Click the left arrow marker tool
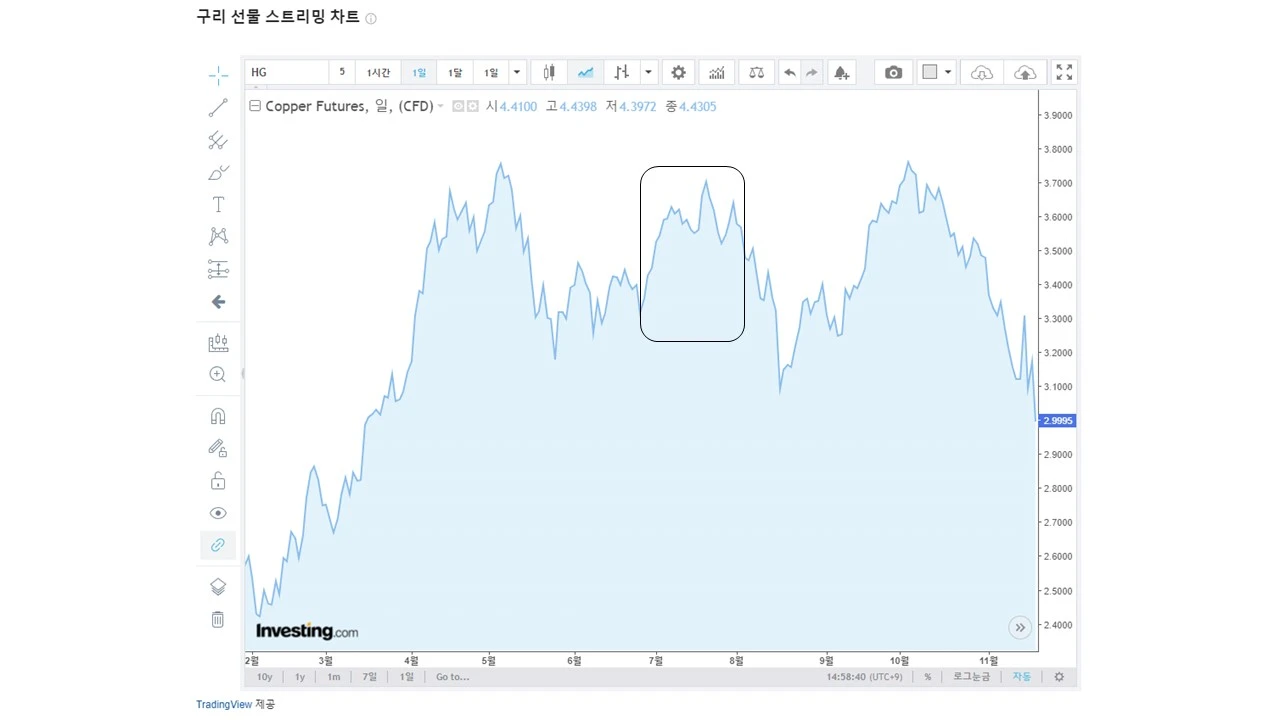The image size is (1280, 720). point(218,302)
